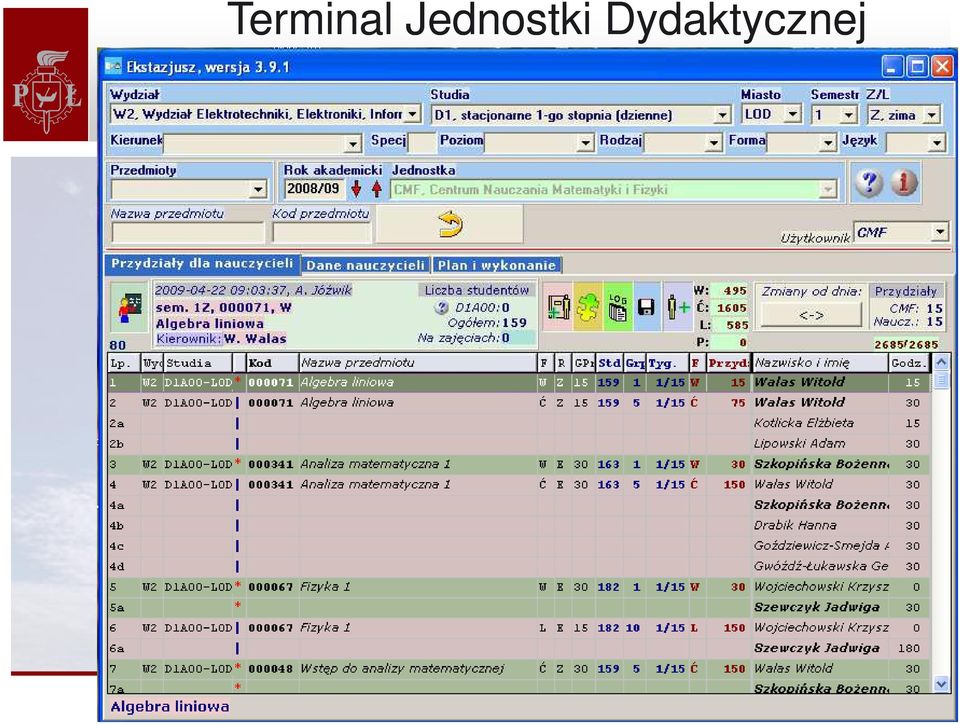Select the Przydziały dla nauczycieli tab
The height and width of the screenshot is (724, 960).
point(202,264)
